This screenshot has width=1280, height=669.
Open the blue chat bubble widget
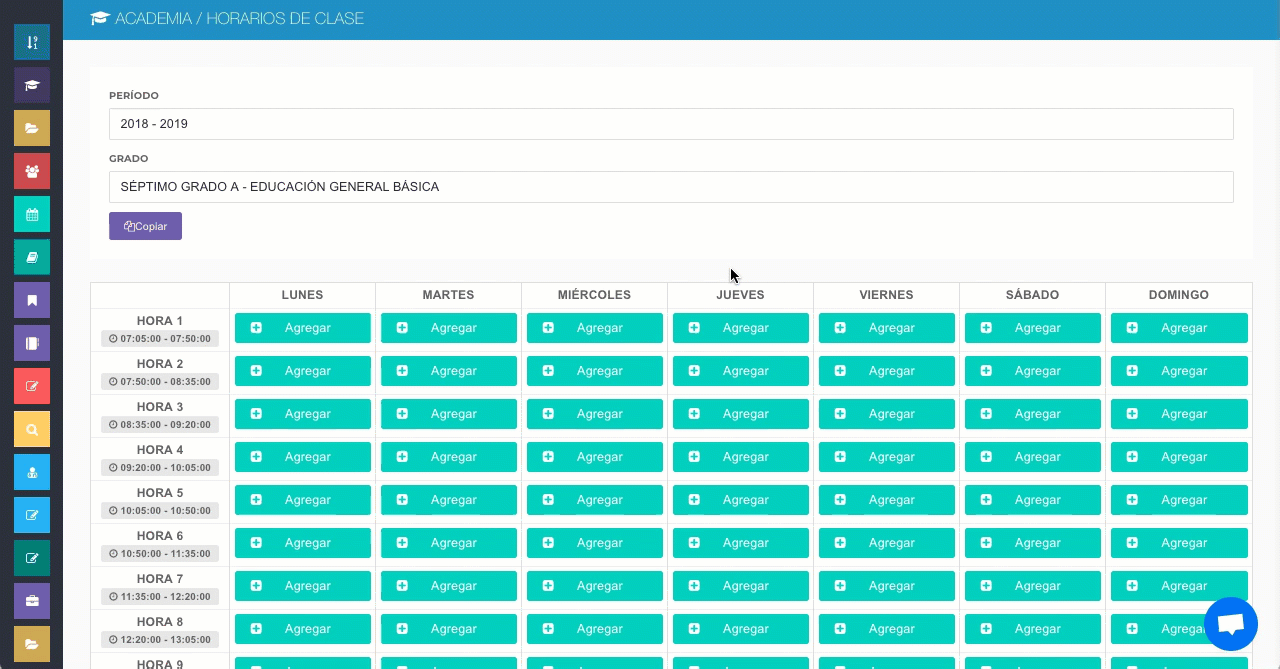pyautogui.click(x=1230, y=625)
